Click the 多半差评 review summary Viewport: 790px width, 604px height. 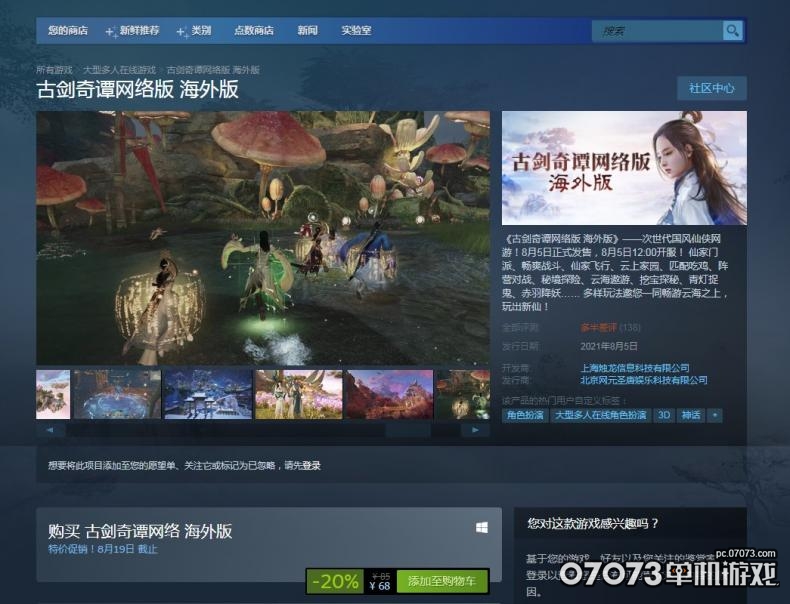click(x=599, y=327)
